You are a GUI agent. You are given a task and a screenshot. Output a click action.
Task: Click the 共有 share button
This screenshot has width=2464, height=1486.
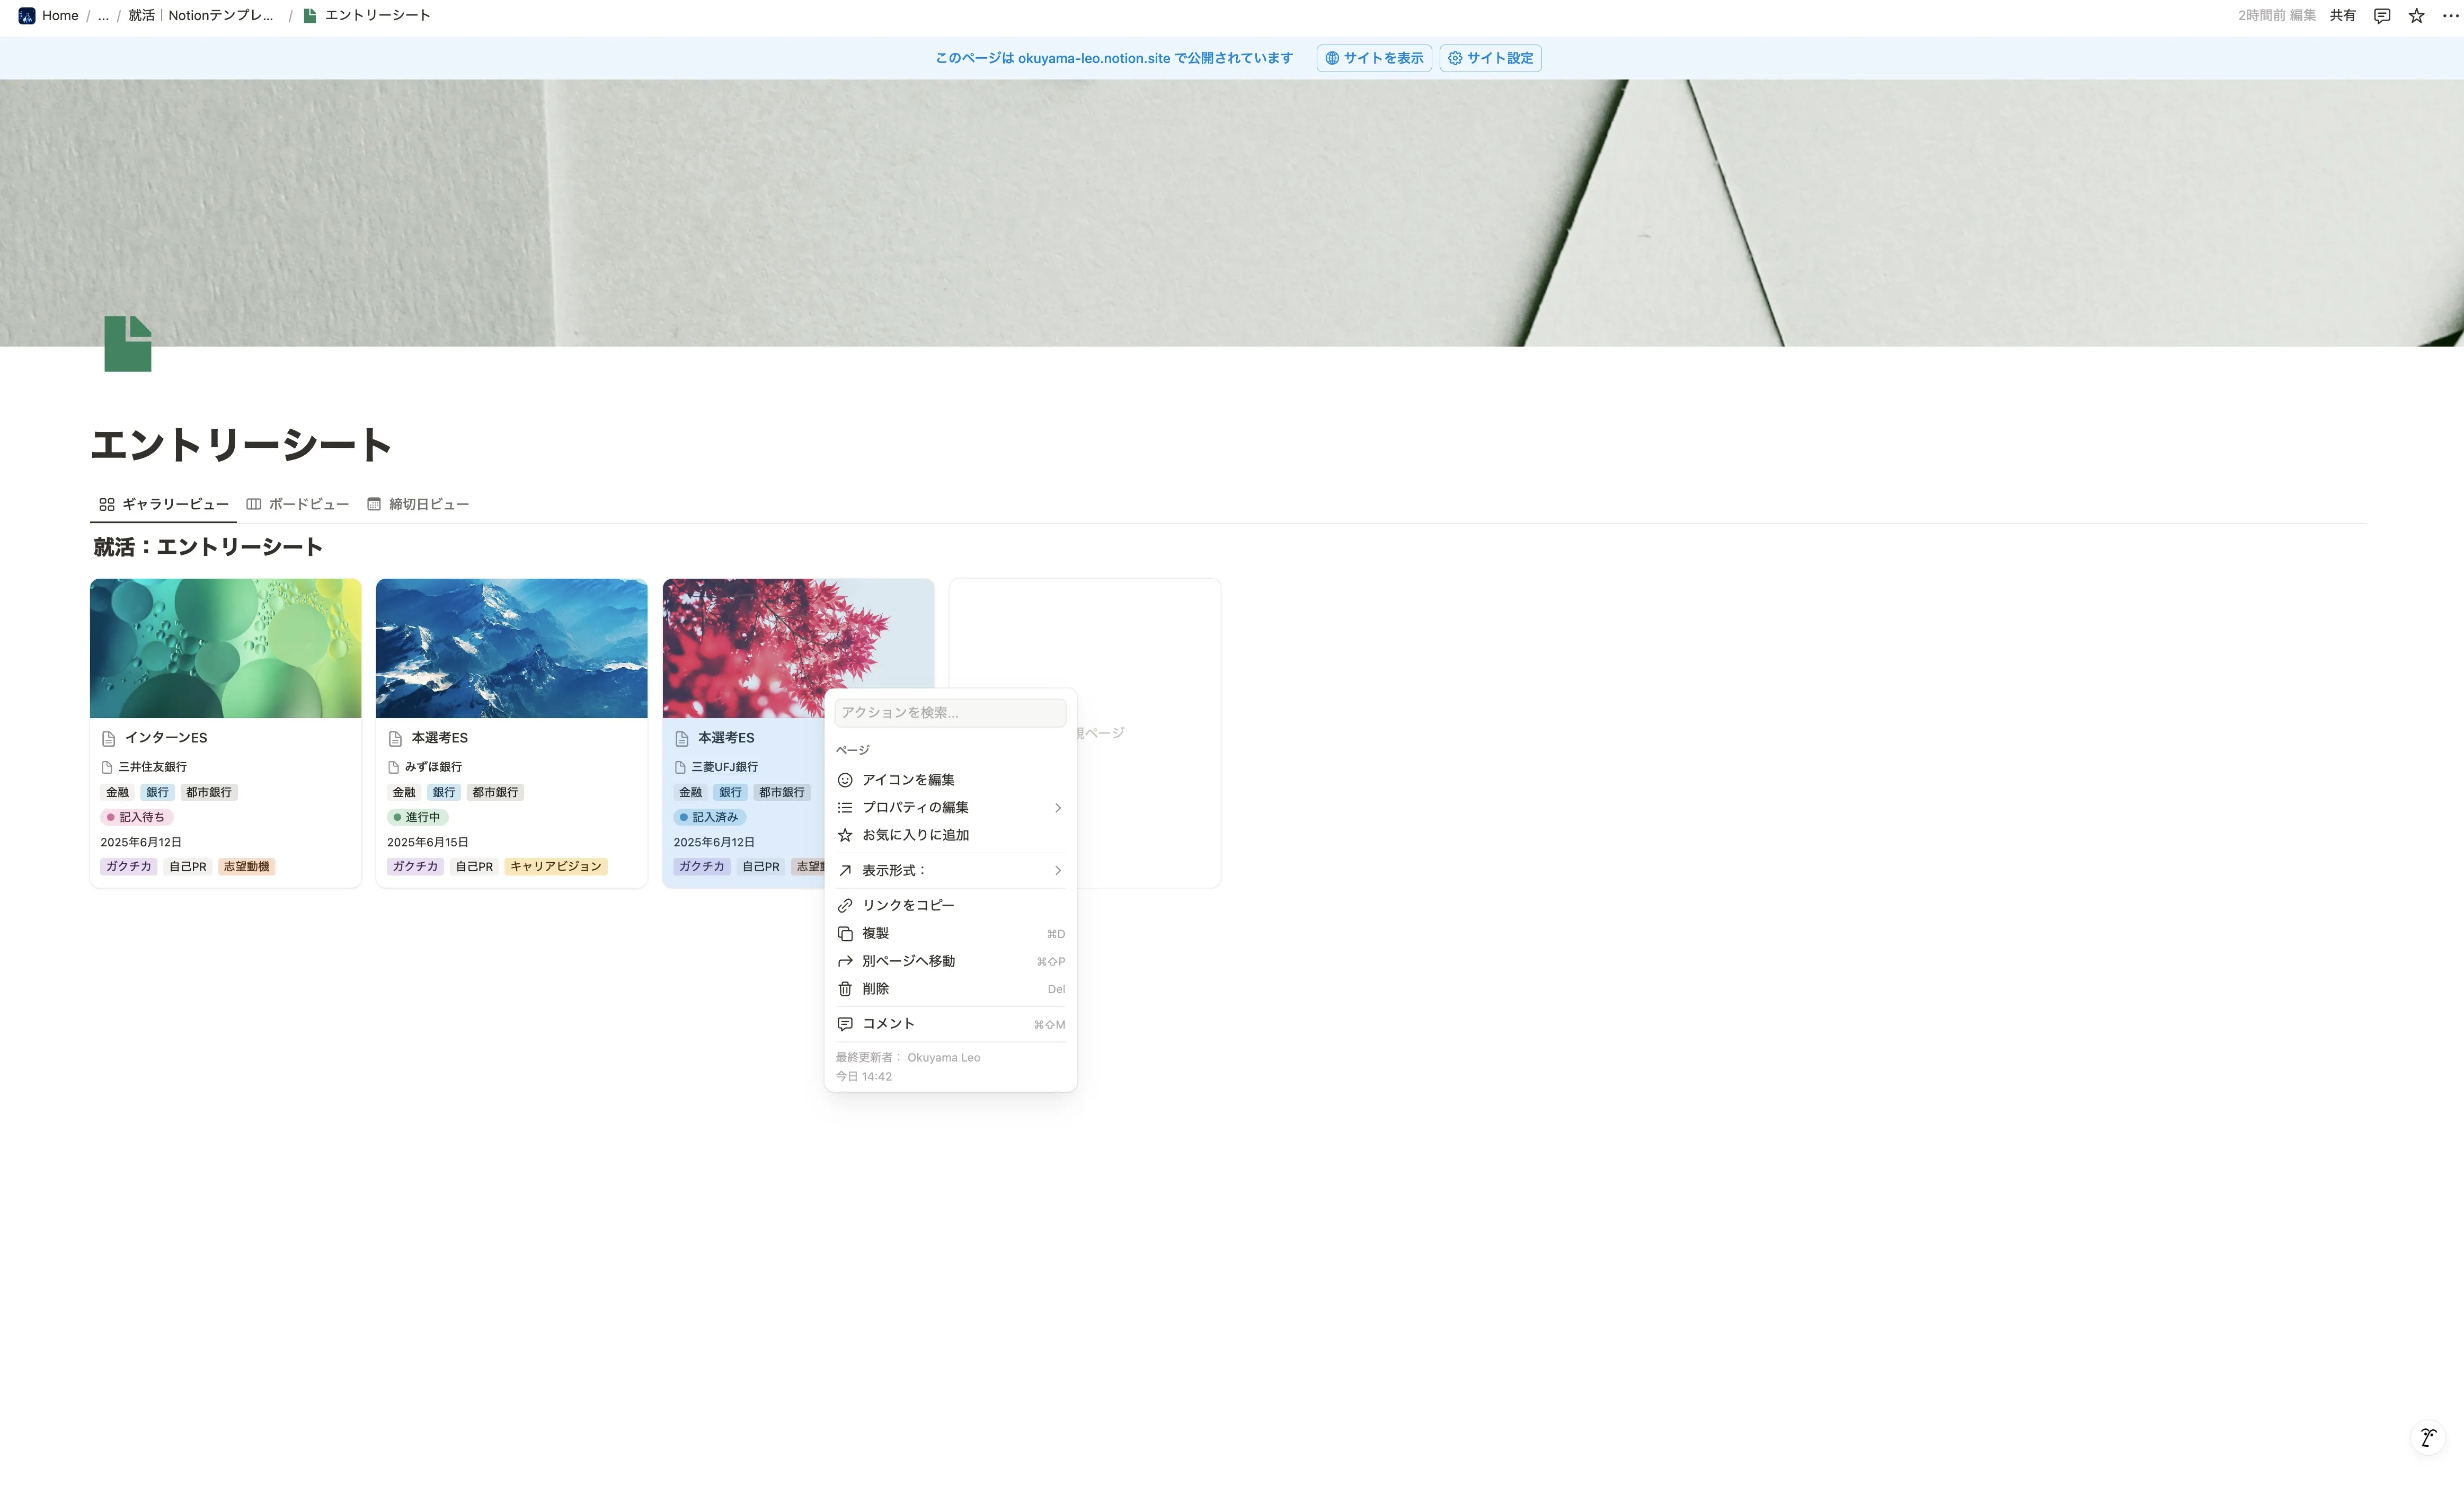pos(2344,15)
